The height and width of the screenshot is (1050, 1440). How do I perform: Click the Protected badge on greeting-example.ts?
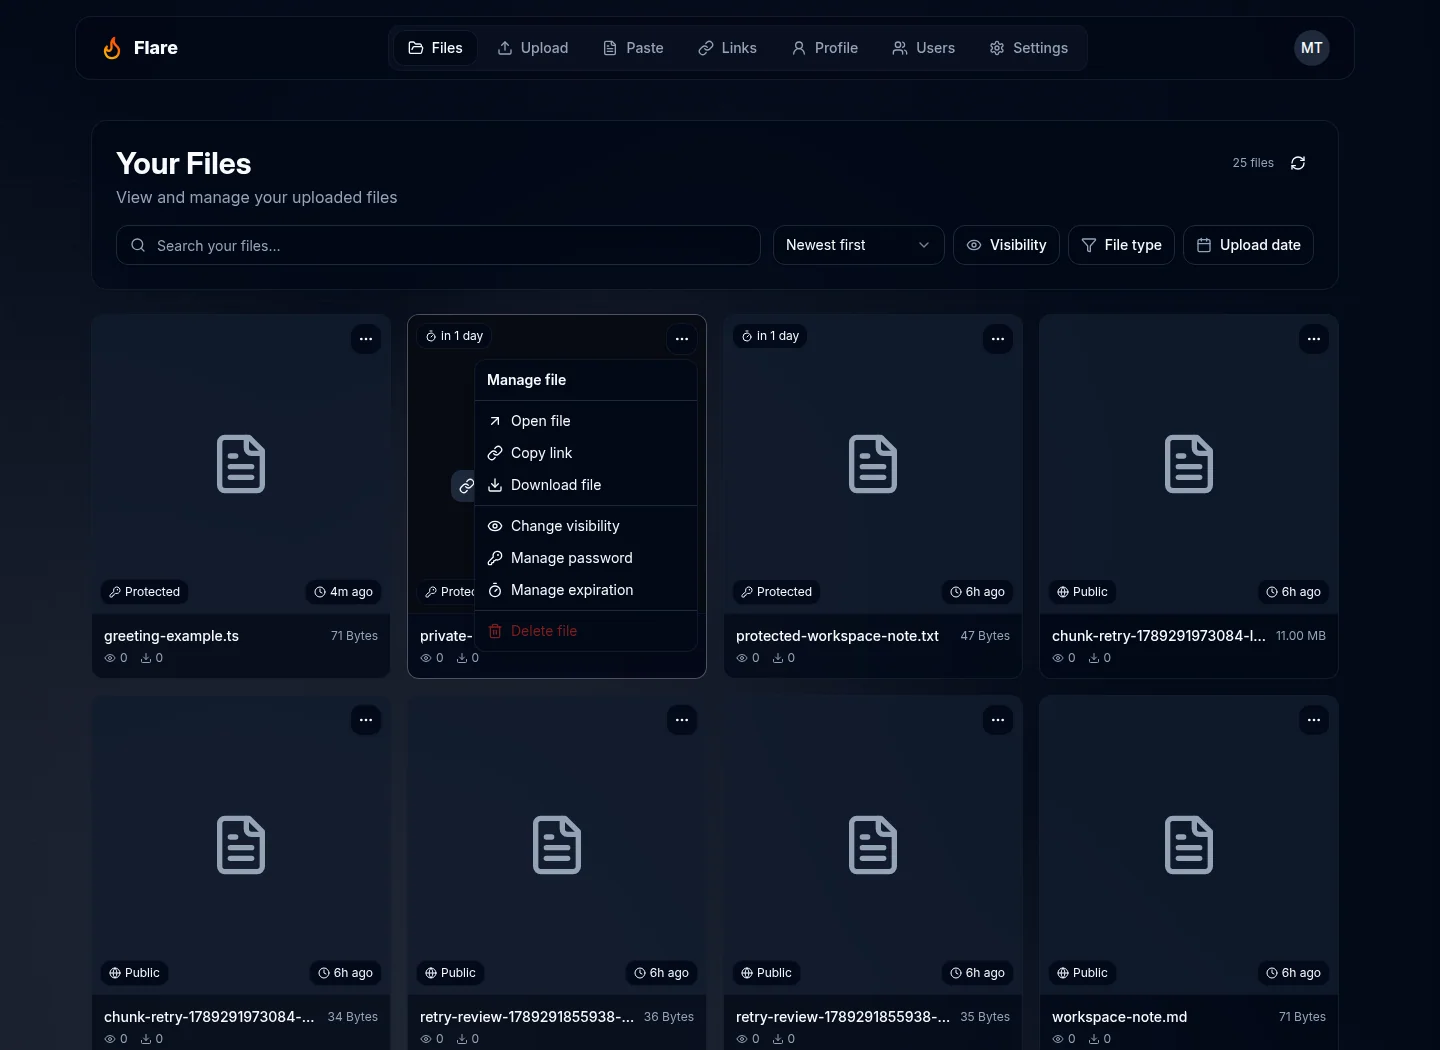click(x=145, y=592)
